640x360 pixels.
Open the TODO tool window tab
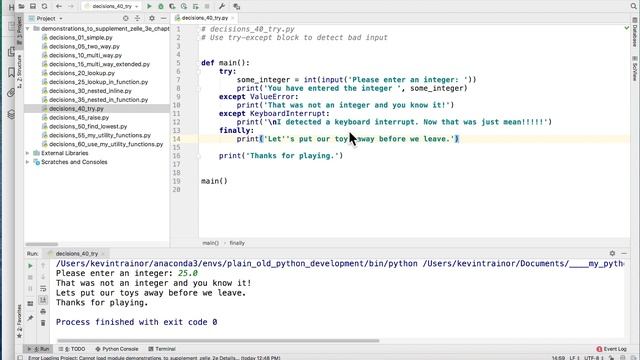pyautogui.click(x=72, y=349)
